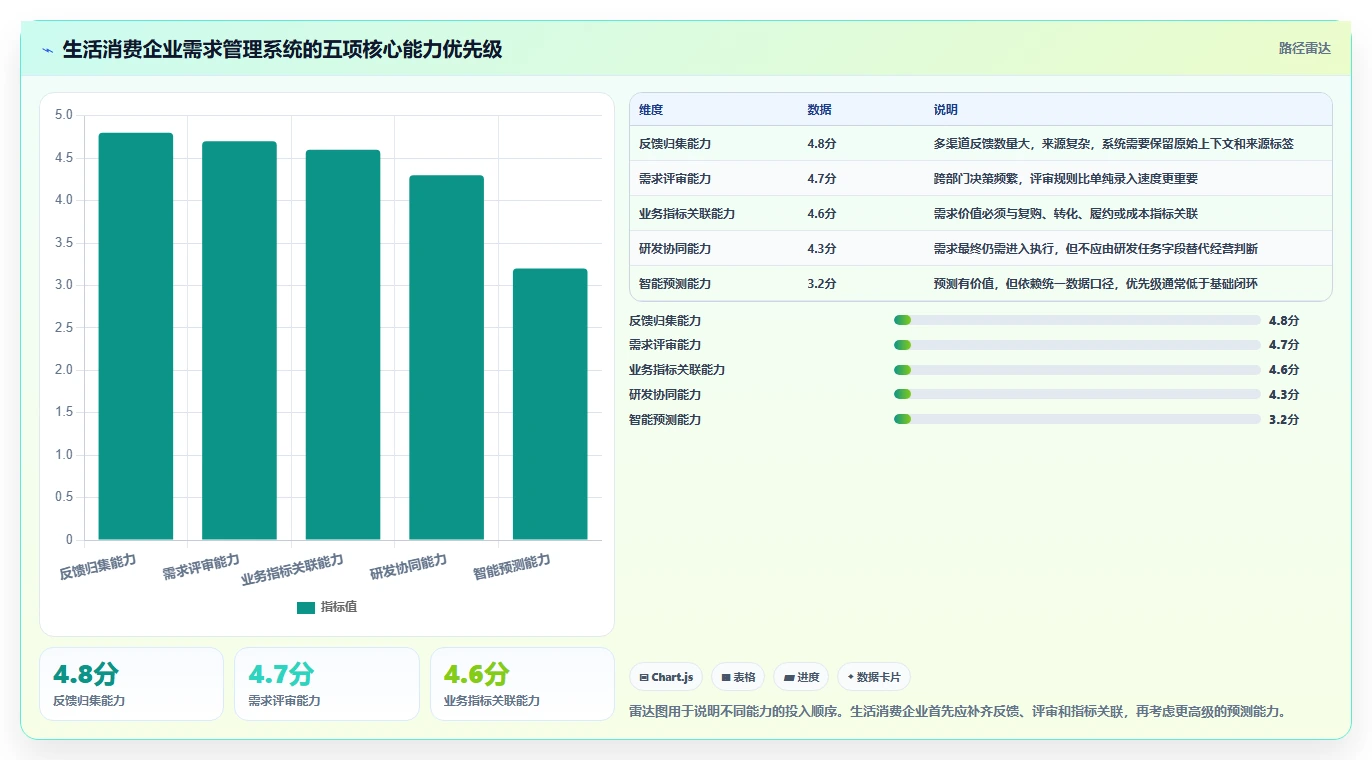
Task: Click the 智能预测能力 progress bar
Action: pos(1077,420)
